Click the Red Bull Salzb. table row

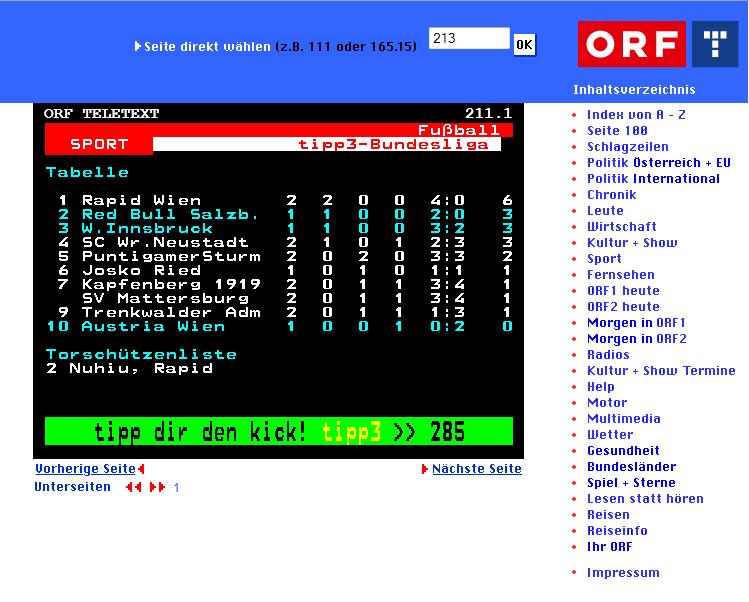279,214
